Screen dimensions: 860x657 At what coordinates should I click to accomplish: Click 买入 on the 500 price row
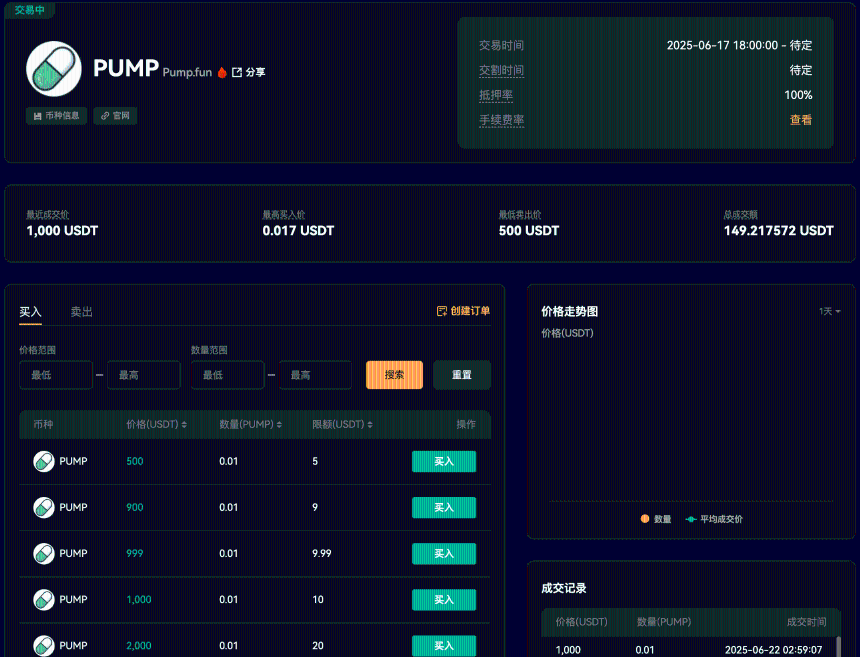(444, 461)
